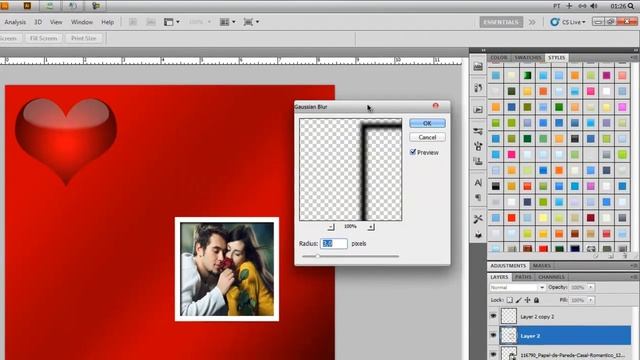Toggle lock all padlock icon
Viewport: 640px width, 360px height.
pyautogui.click(x=536, y=300)
